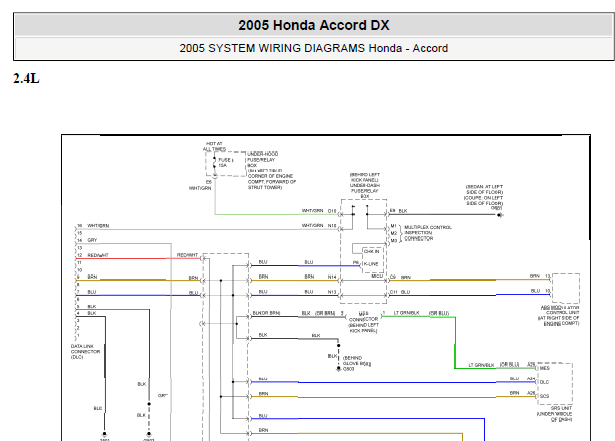This screenshot has width=615, height=441.
Task: Click the ABS Modulator Control Unit label
Action: [x=559, y=315]
